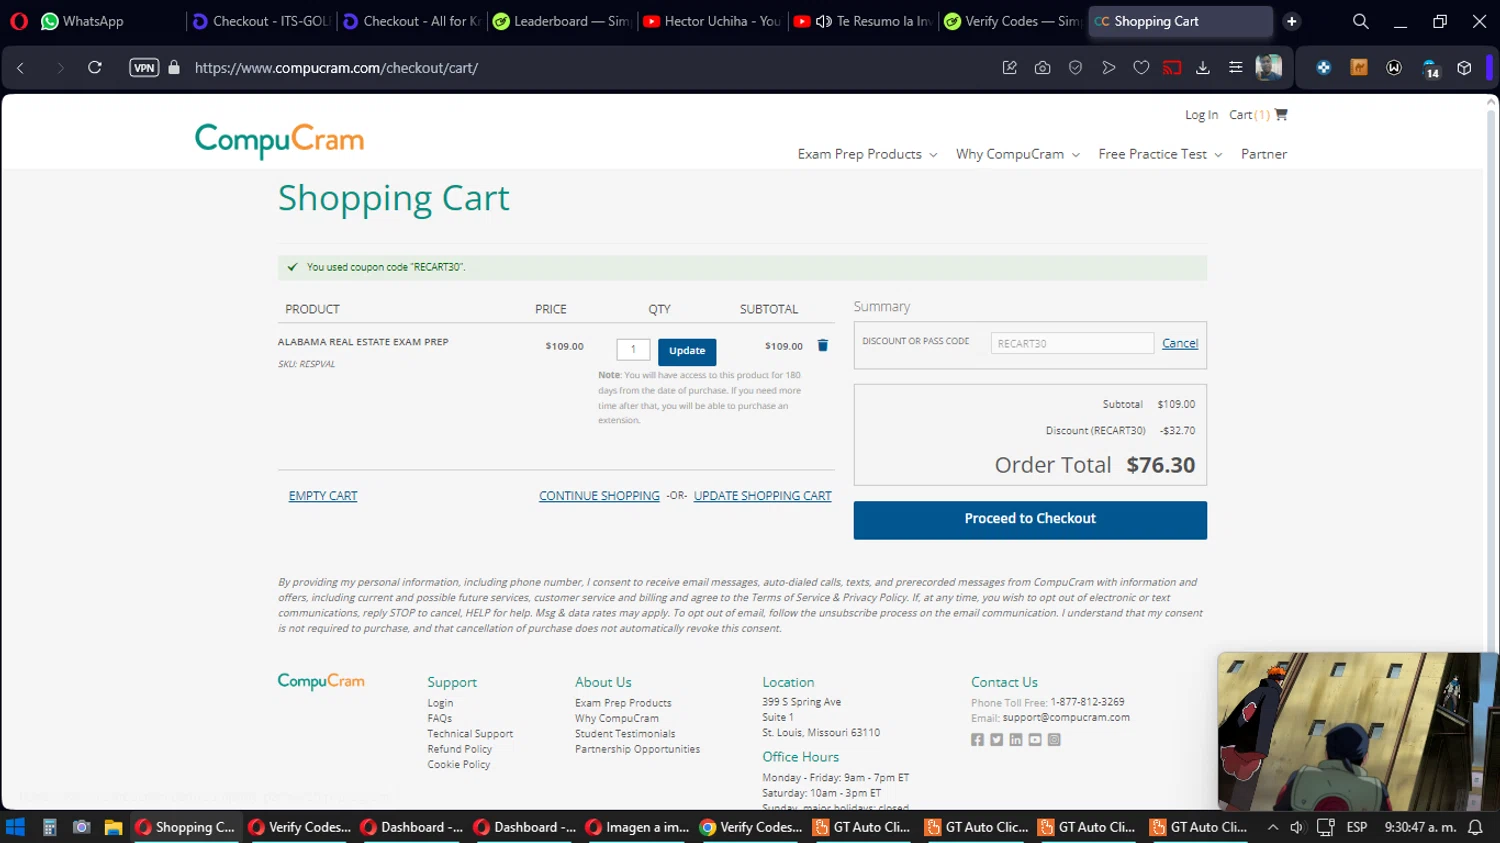This screenshot has width=1500, height=843.
Task: Open FAQs in the footer Support list
Action: [x=440, y=718]
